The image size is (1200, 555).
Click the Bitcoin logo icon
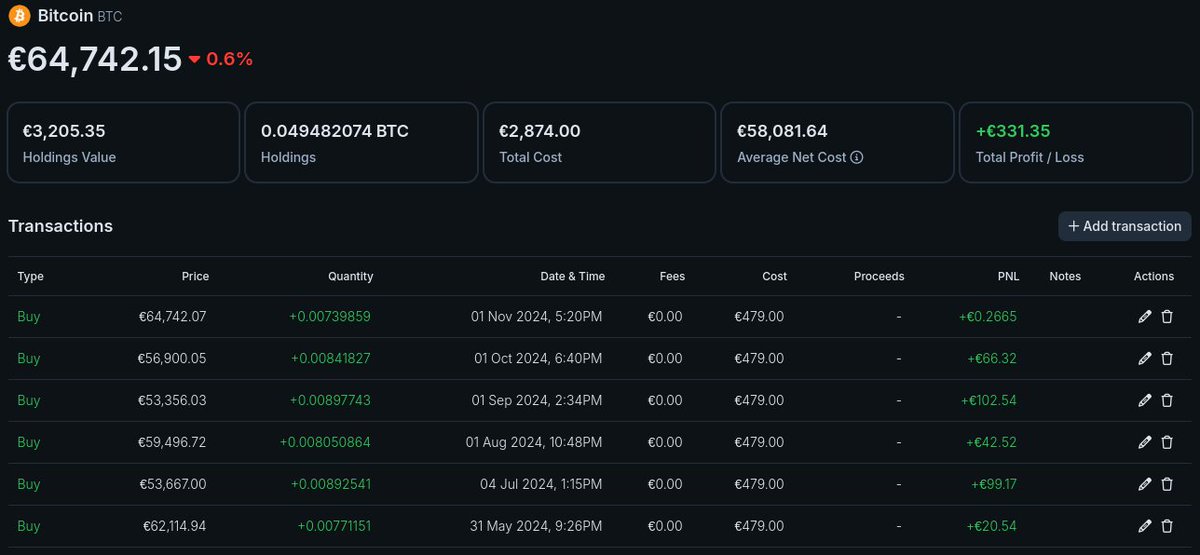click(x=18, y=16)
